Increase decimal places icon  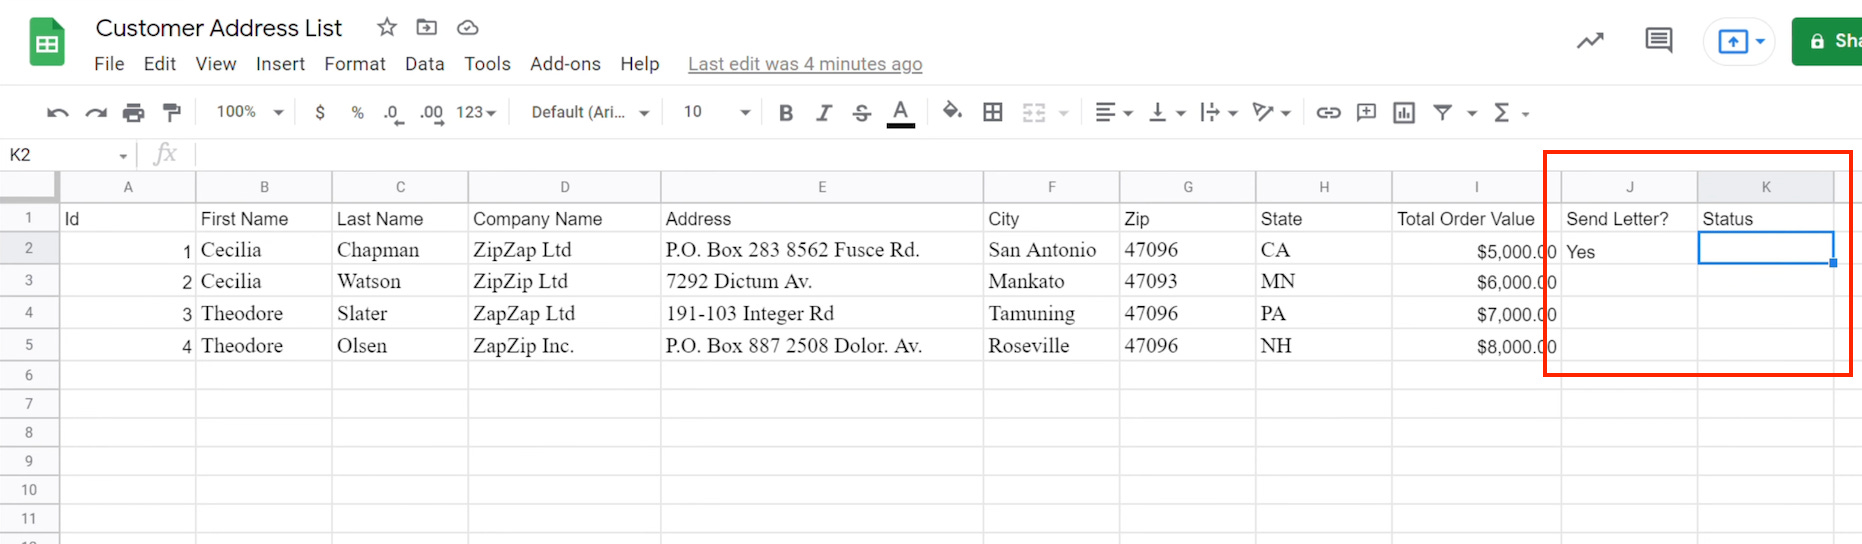click(x=431, y=113)
